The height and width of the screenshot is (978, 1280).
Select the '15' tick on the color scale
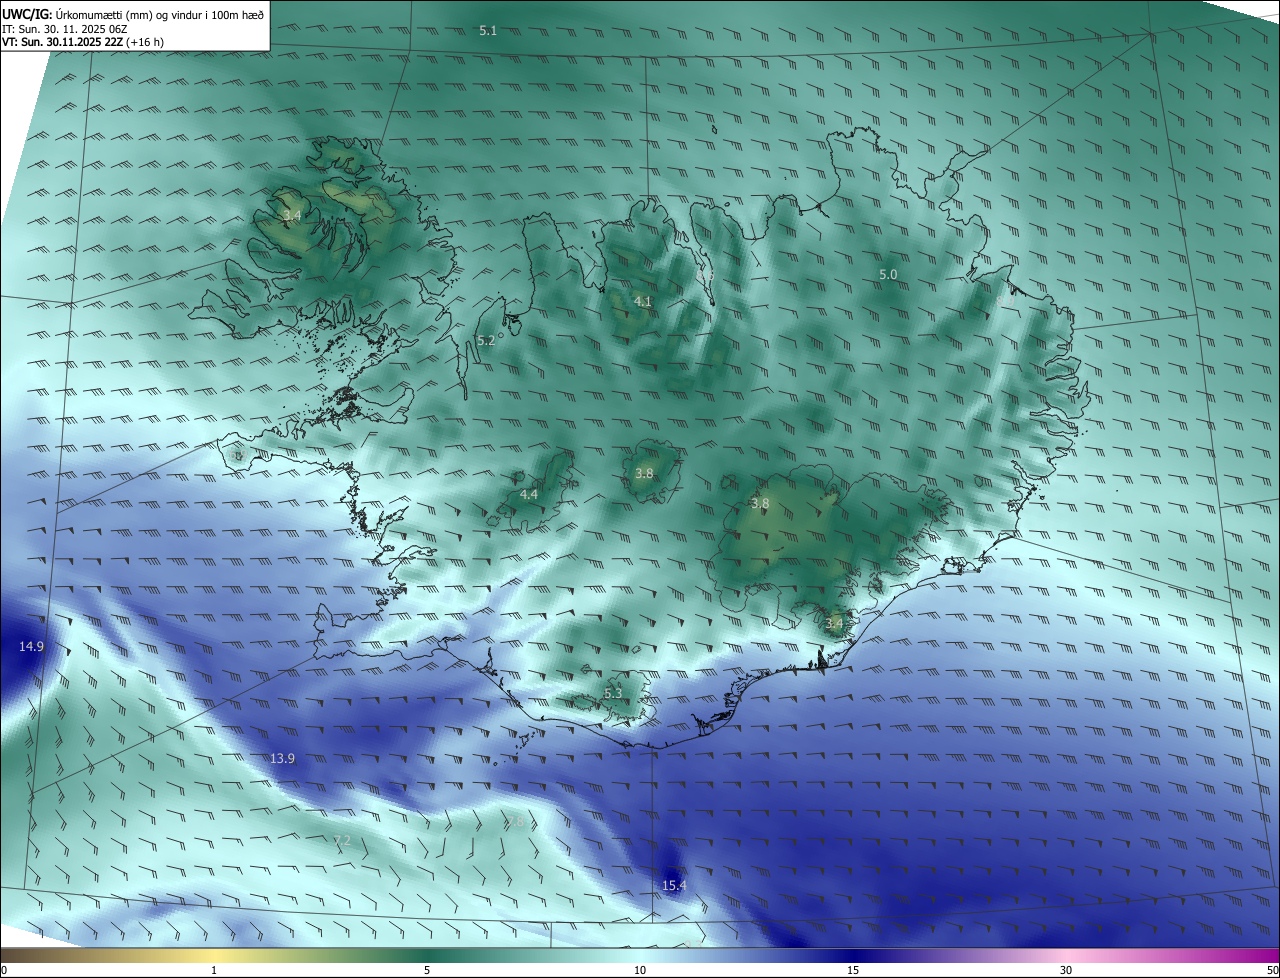pos(853,970)
